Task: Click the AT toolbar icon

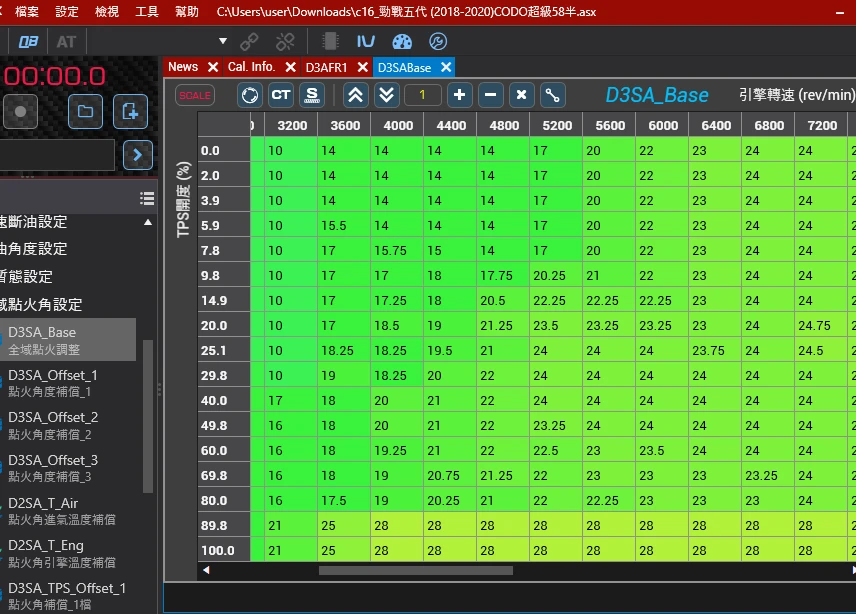Action: (x=66, y=42)
